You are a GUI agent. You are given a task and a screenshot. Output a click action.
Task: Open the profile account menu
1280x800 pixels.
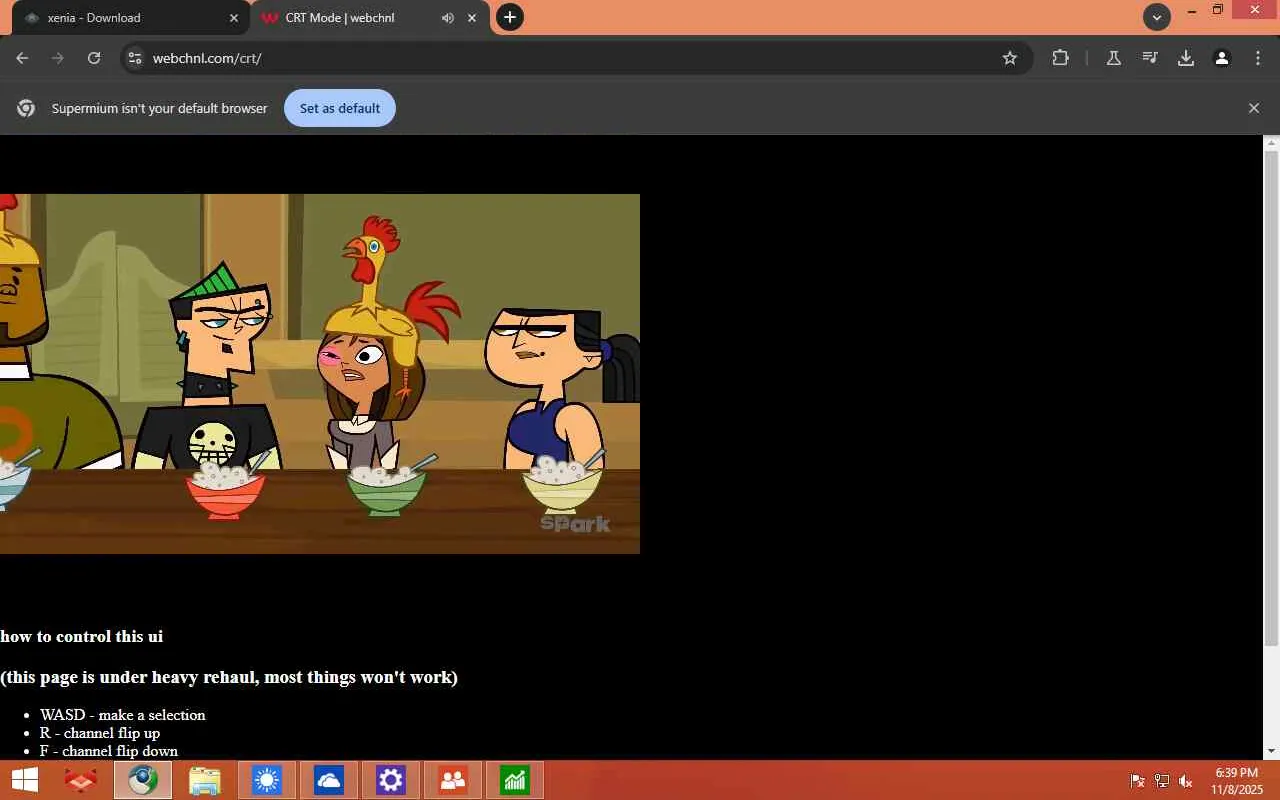[1222, 58]
